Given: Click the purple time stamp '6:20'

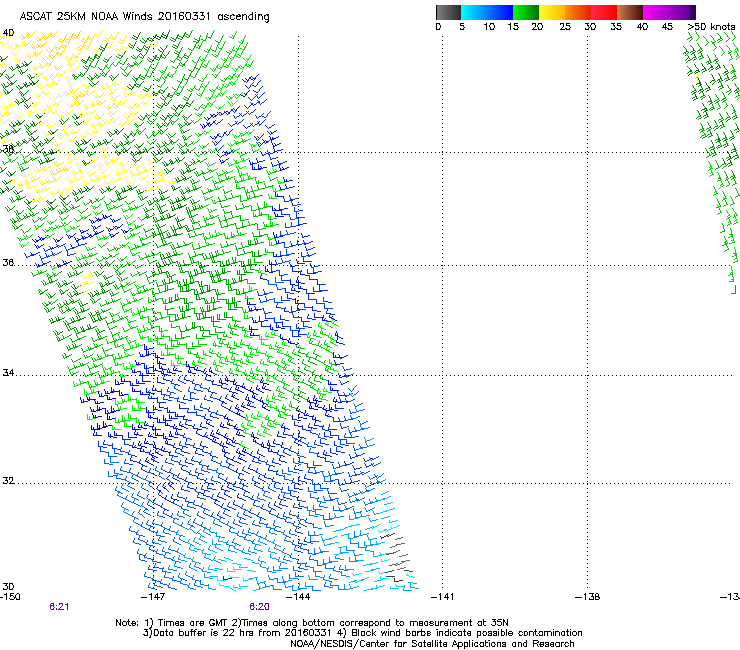Looking at the screenshot, I should 260,607.
